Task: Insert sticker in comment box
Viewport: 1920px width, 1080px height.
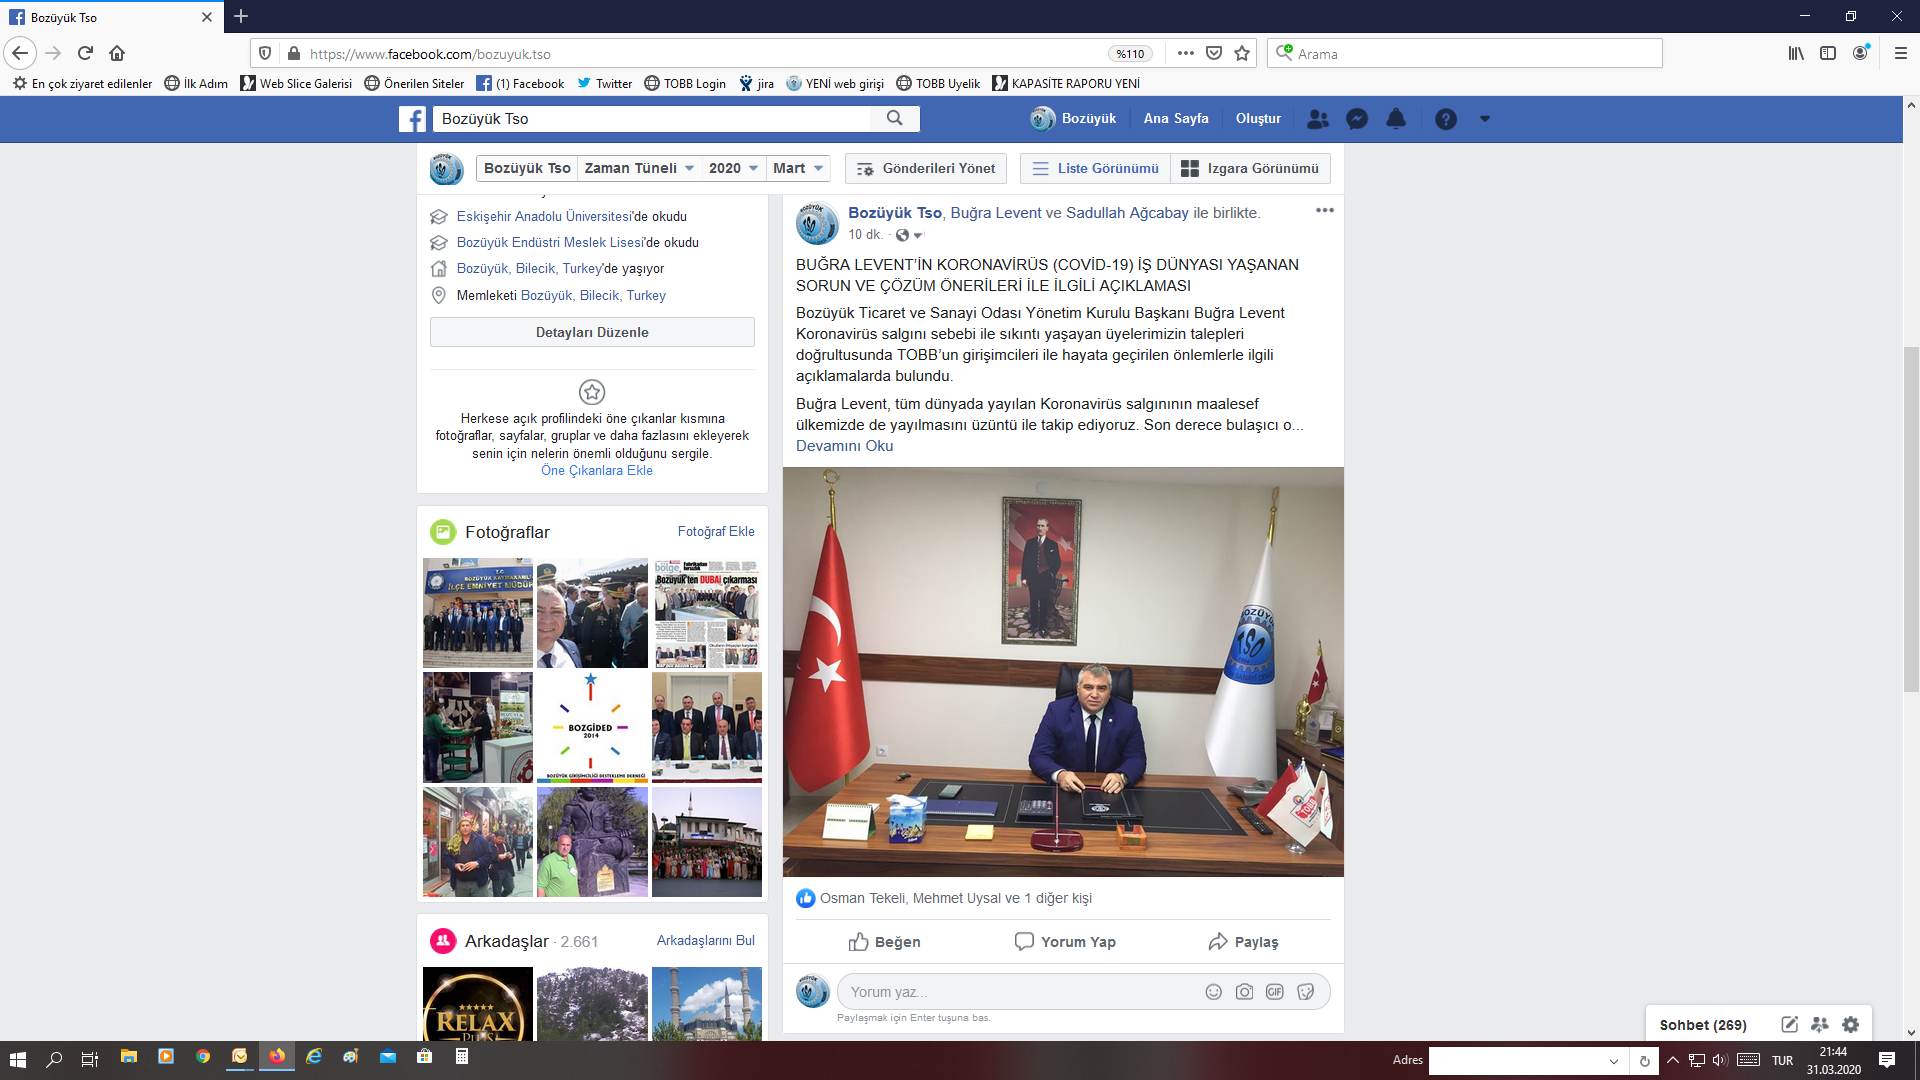Action: [x=1305, y=992]
